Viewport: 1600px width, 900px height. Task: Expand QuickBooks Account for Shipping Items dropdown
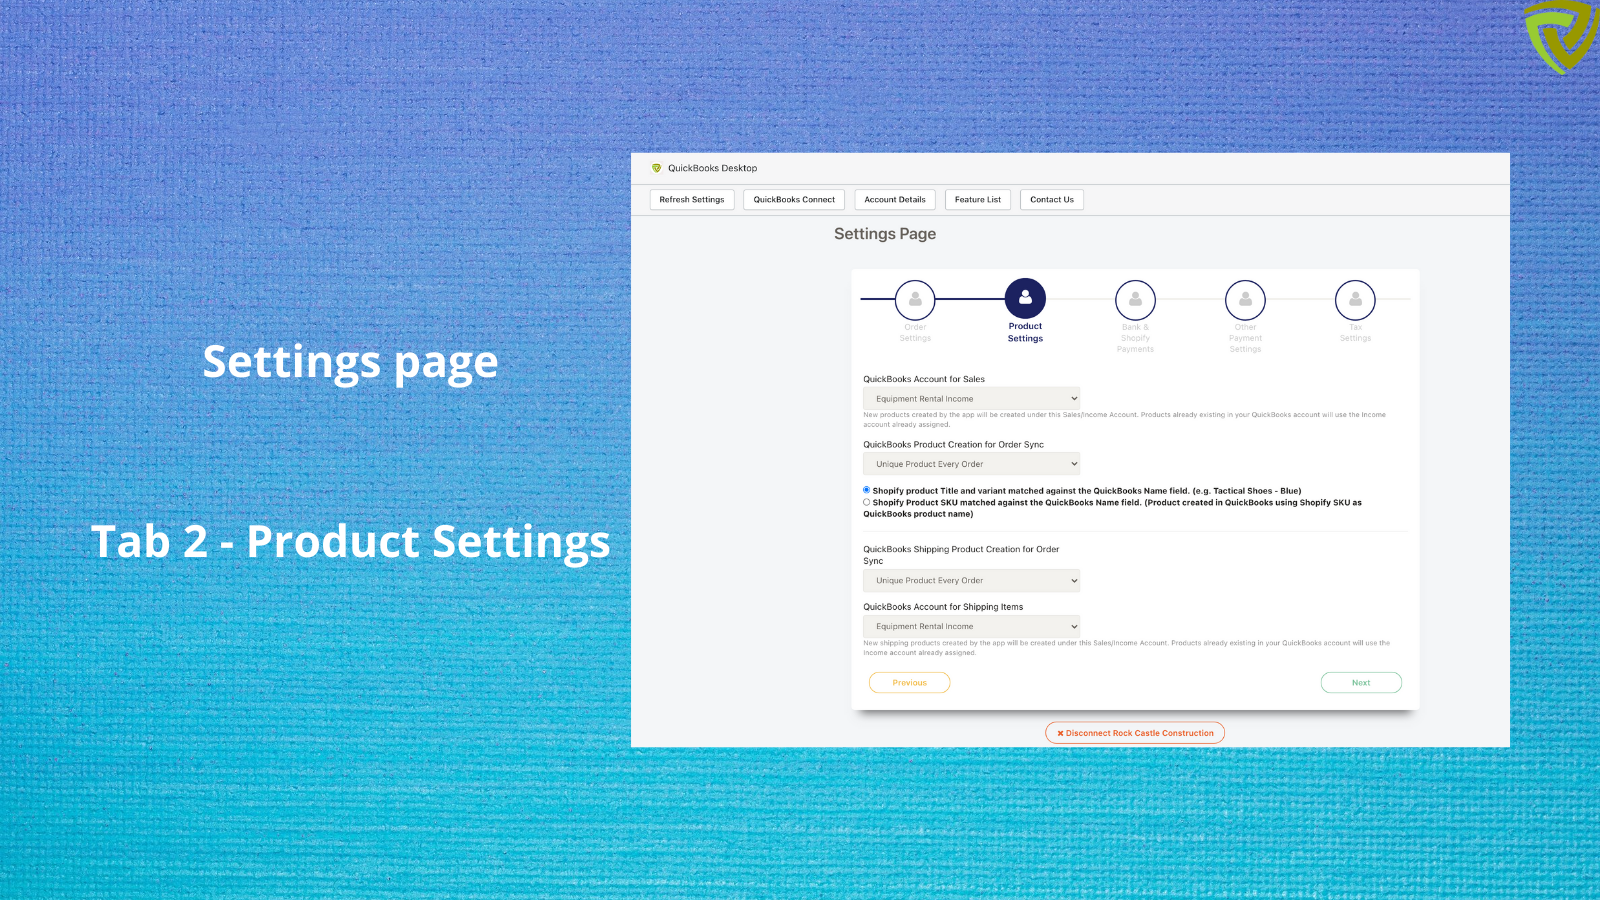[971, 627]
